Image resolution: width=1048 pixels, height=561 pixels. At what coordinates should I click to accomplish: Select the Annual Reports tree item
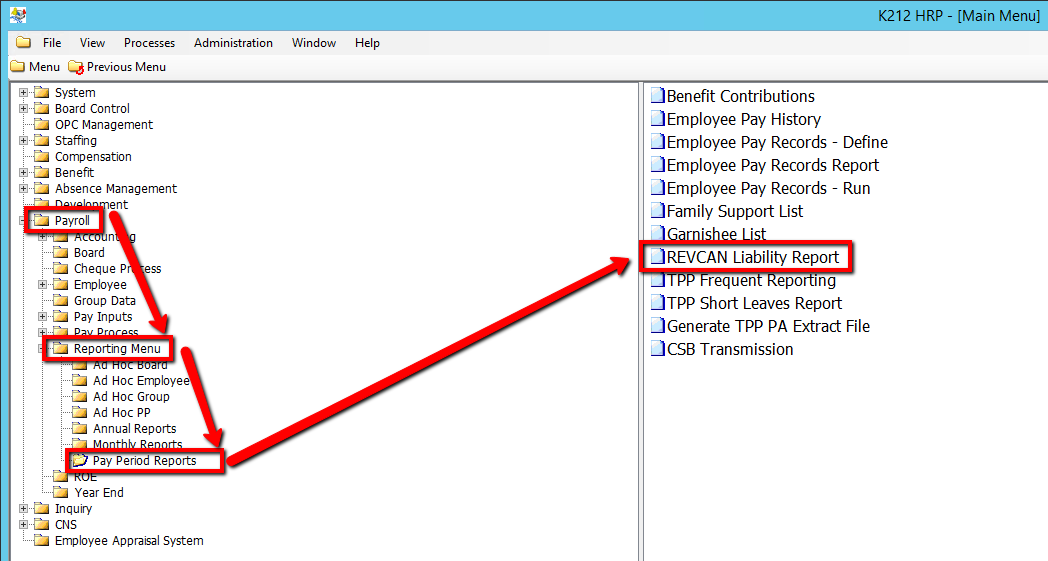(x=134, y=429)
